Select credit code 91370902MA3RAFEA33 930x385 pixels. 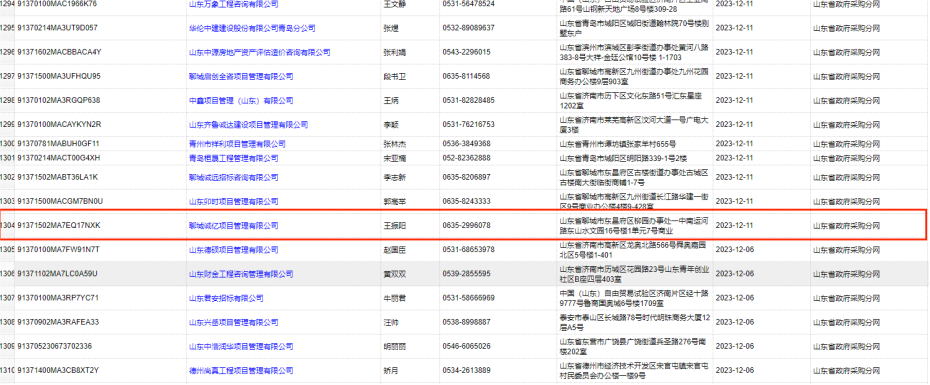pyautogui.click(x=58, y=322)
